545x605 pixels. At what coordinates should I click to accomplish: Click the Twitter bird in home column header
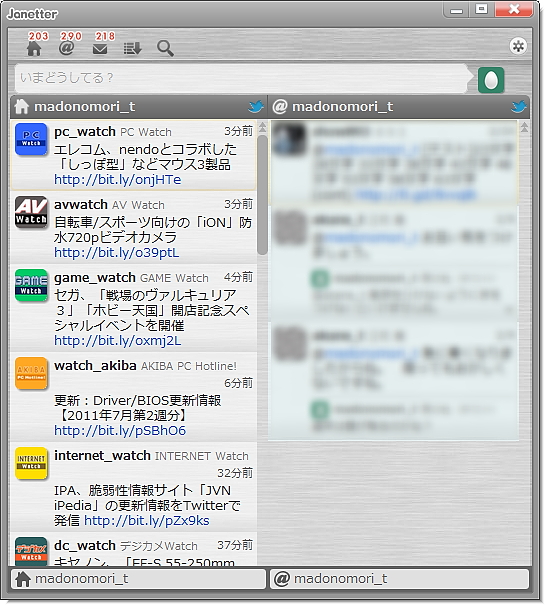256,106
